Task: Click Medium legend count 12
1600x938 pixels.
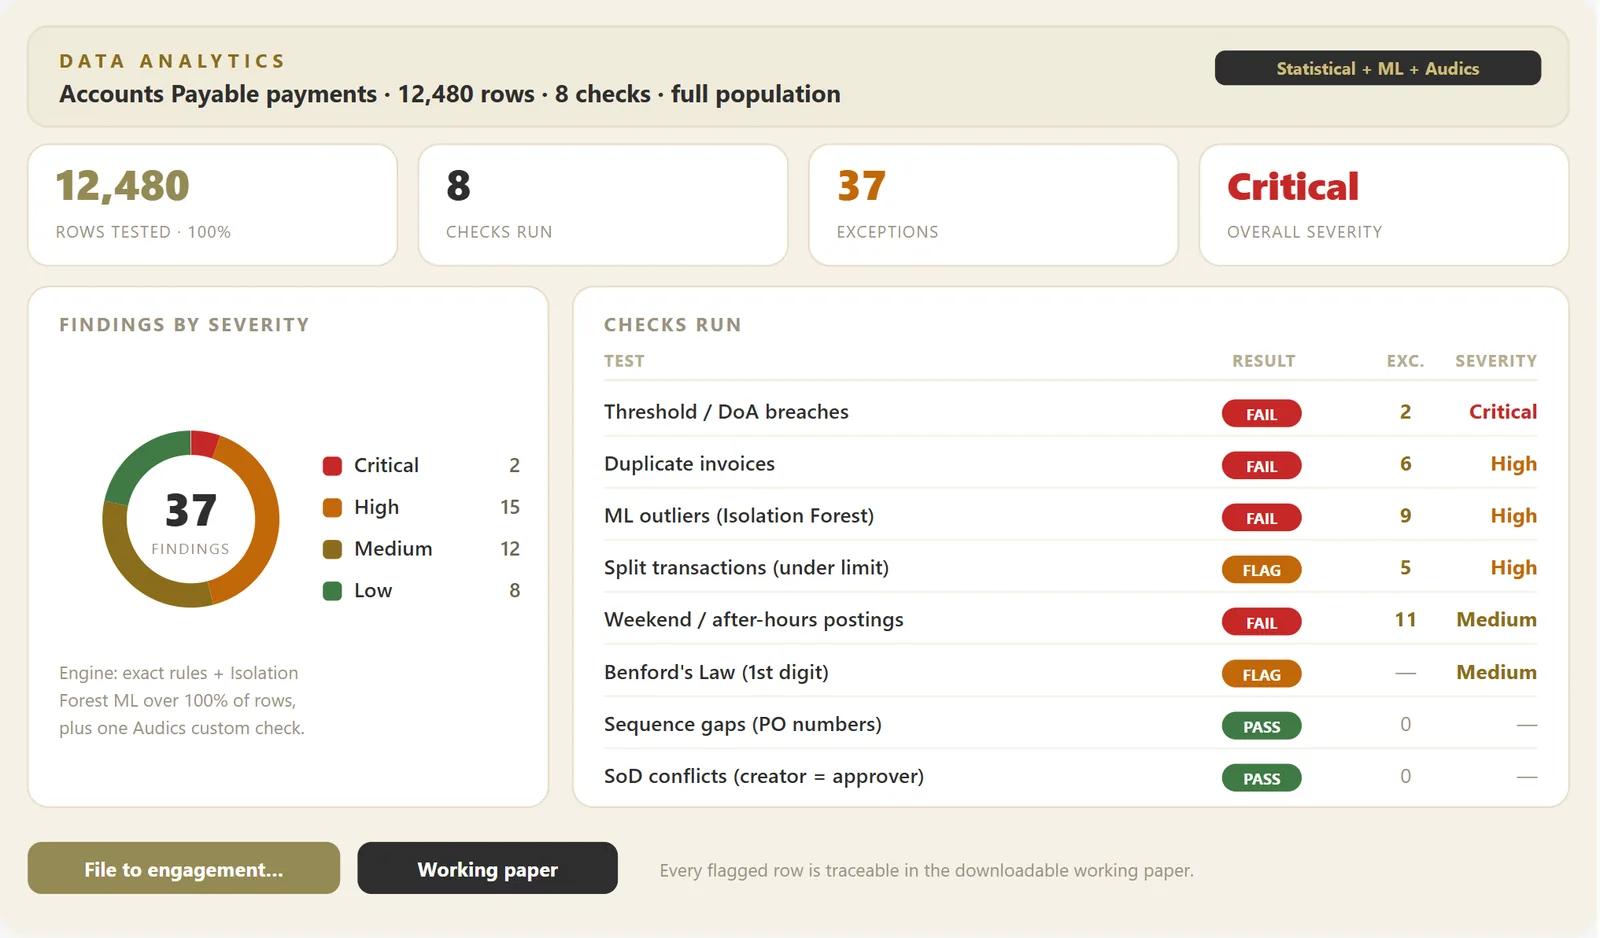Action: 510,549
